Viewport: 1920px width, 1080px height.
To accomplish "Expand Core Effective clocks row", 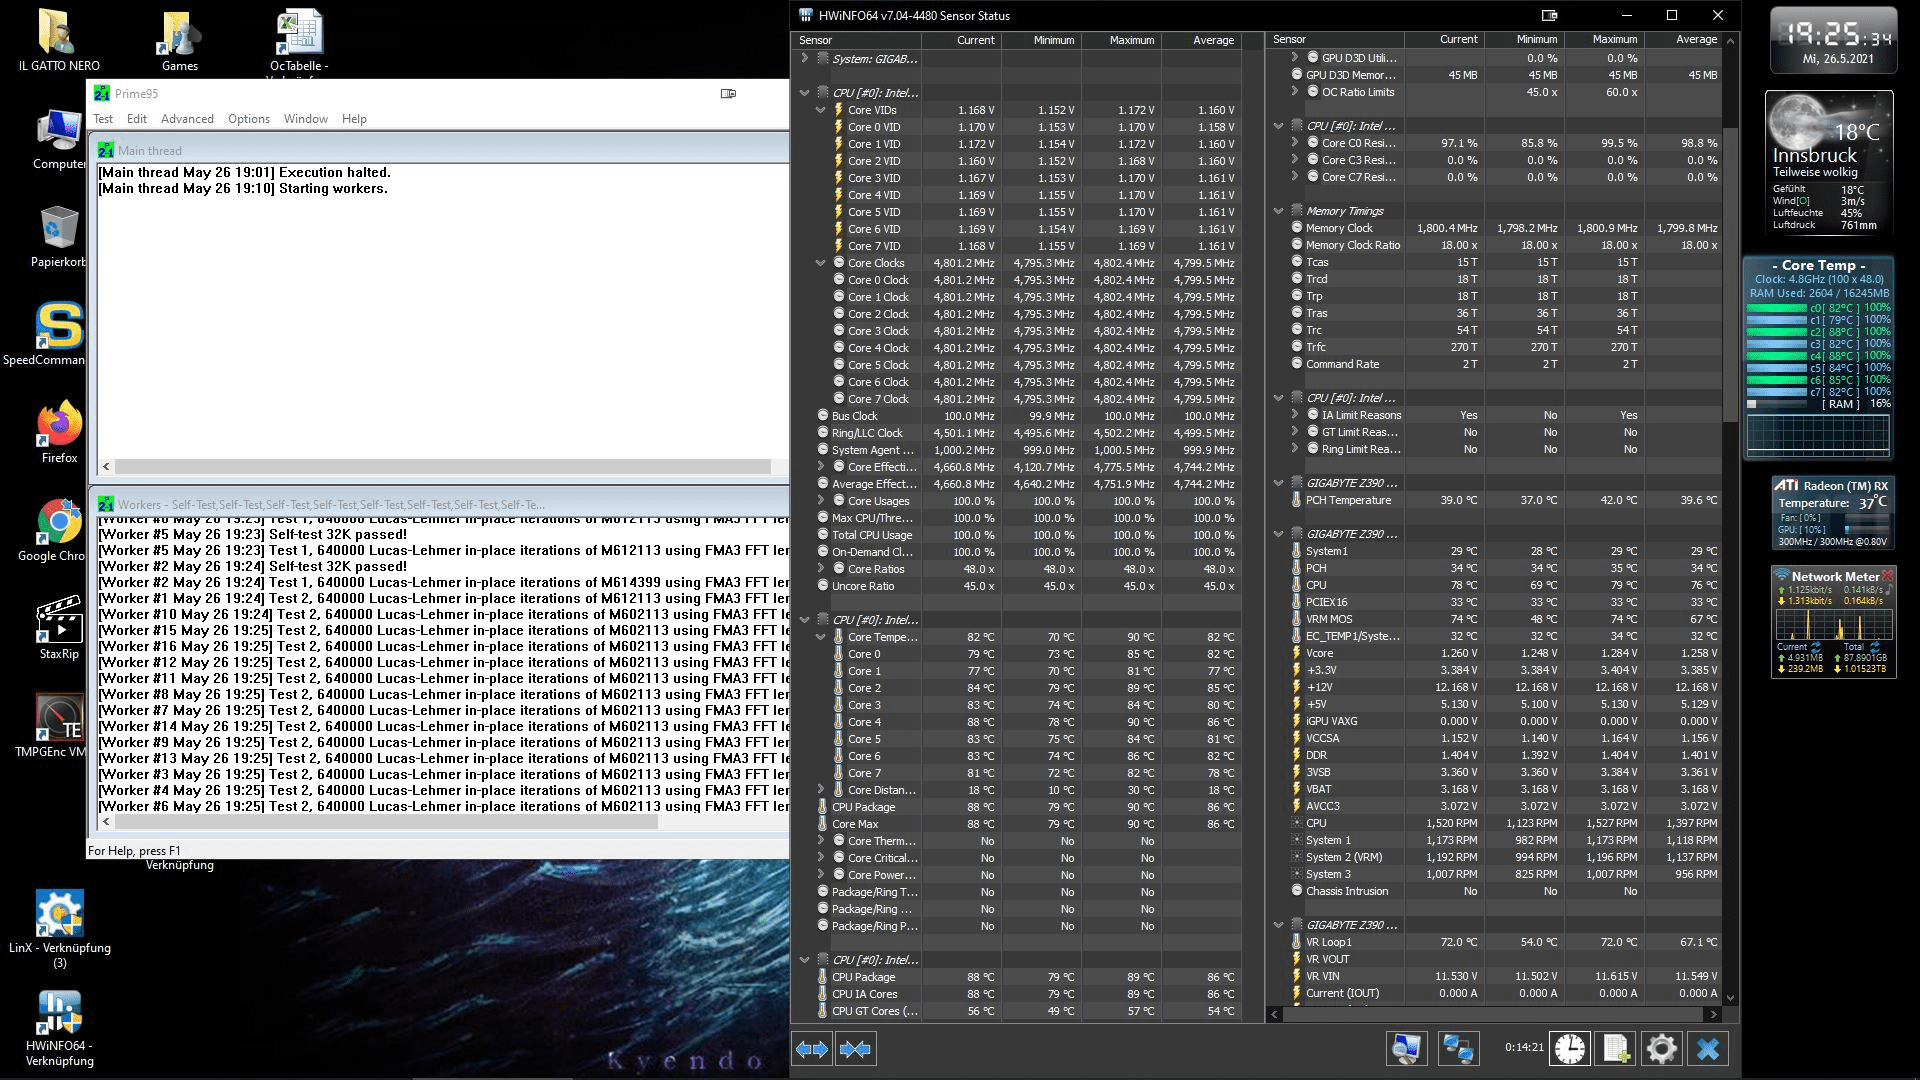I will coord(821,466).
